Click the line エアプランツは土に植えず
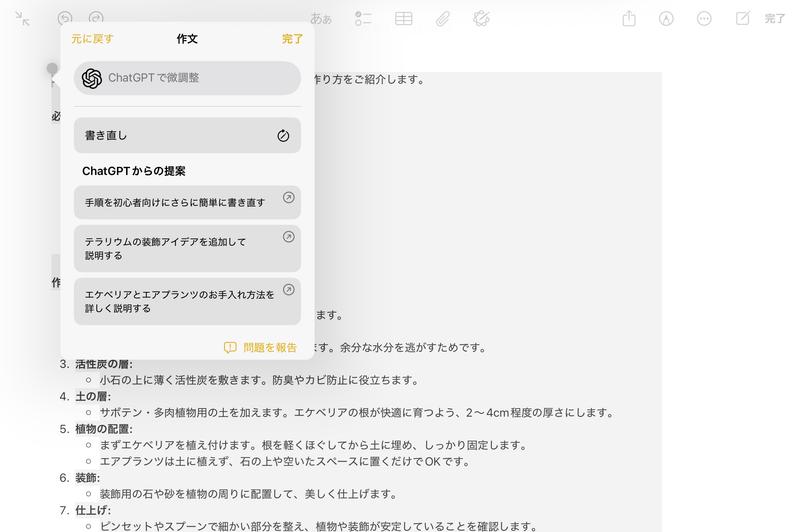This screenshot has height=532, width=800. (x=285, y=462)
